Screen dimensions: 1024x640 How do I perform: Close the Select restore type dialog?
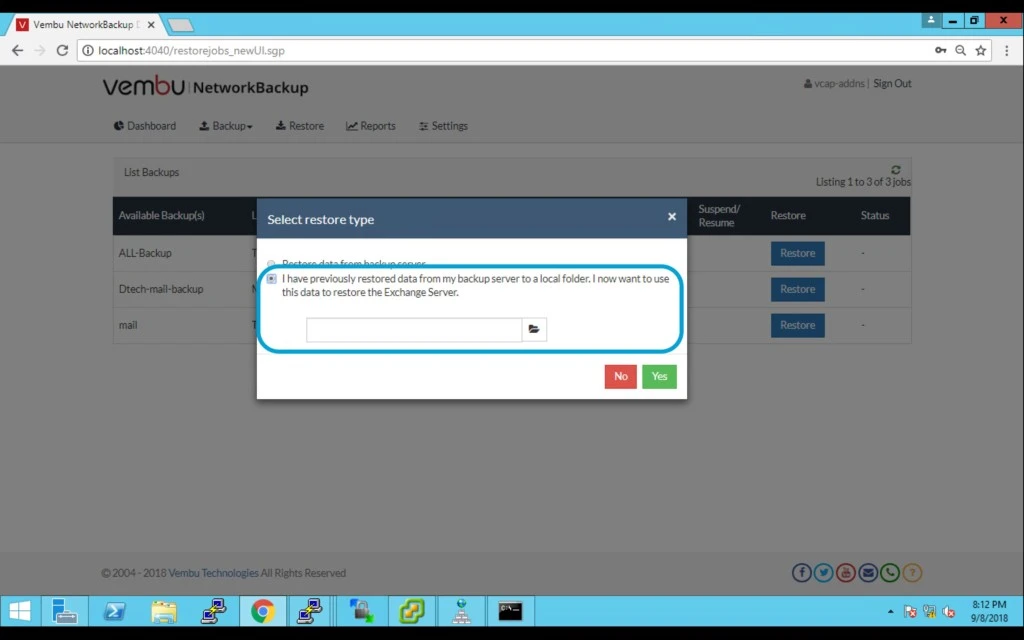[671, 217]
